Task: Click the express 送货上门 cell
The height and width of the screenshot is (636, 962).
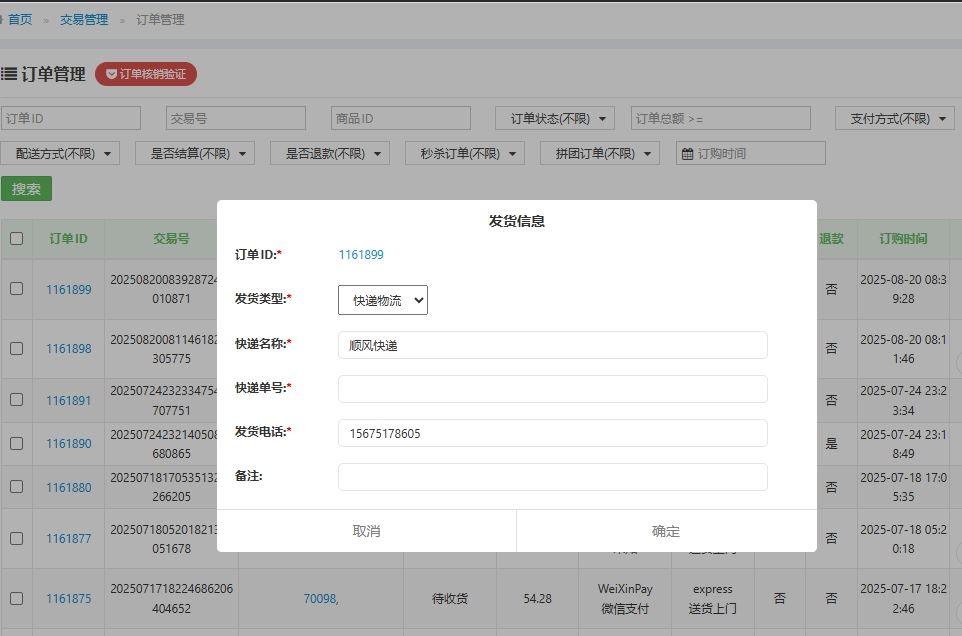Action: point(712,599)
